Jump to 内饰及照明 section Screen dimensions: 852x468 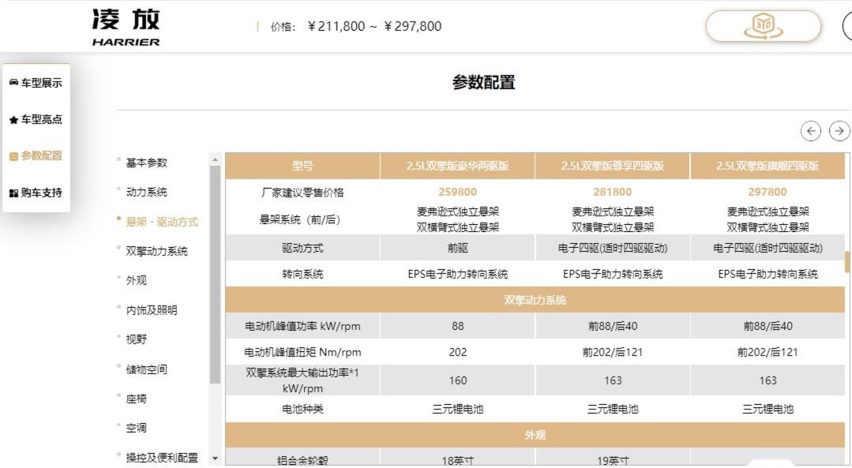[152, 310]
